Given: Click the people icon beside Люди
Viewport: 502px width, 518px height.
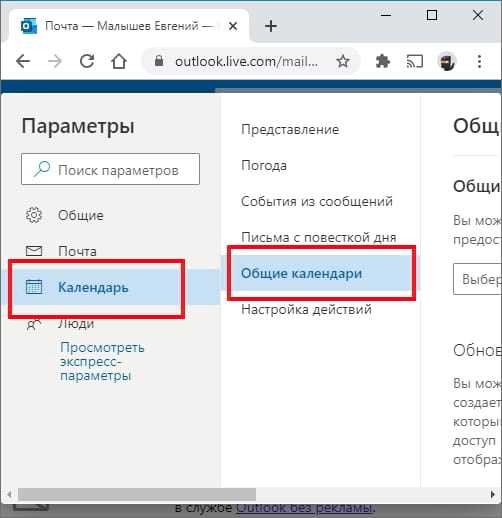Looking at the screenshot, I should pyautogui.click(x=34, y=324).
